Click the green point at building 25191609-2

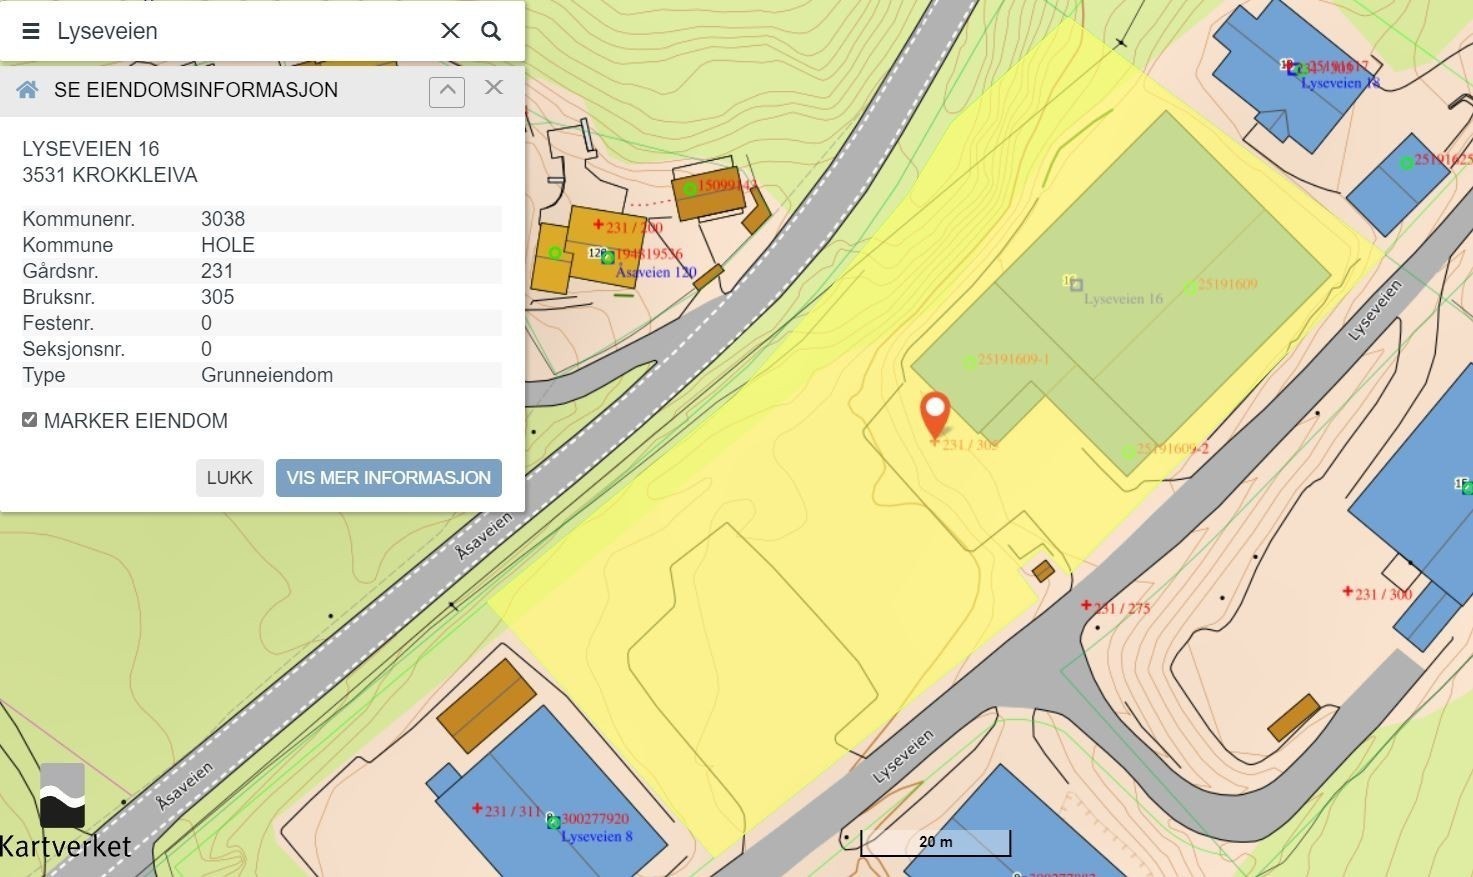[1128, 452]
